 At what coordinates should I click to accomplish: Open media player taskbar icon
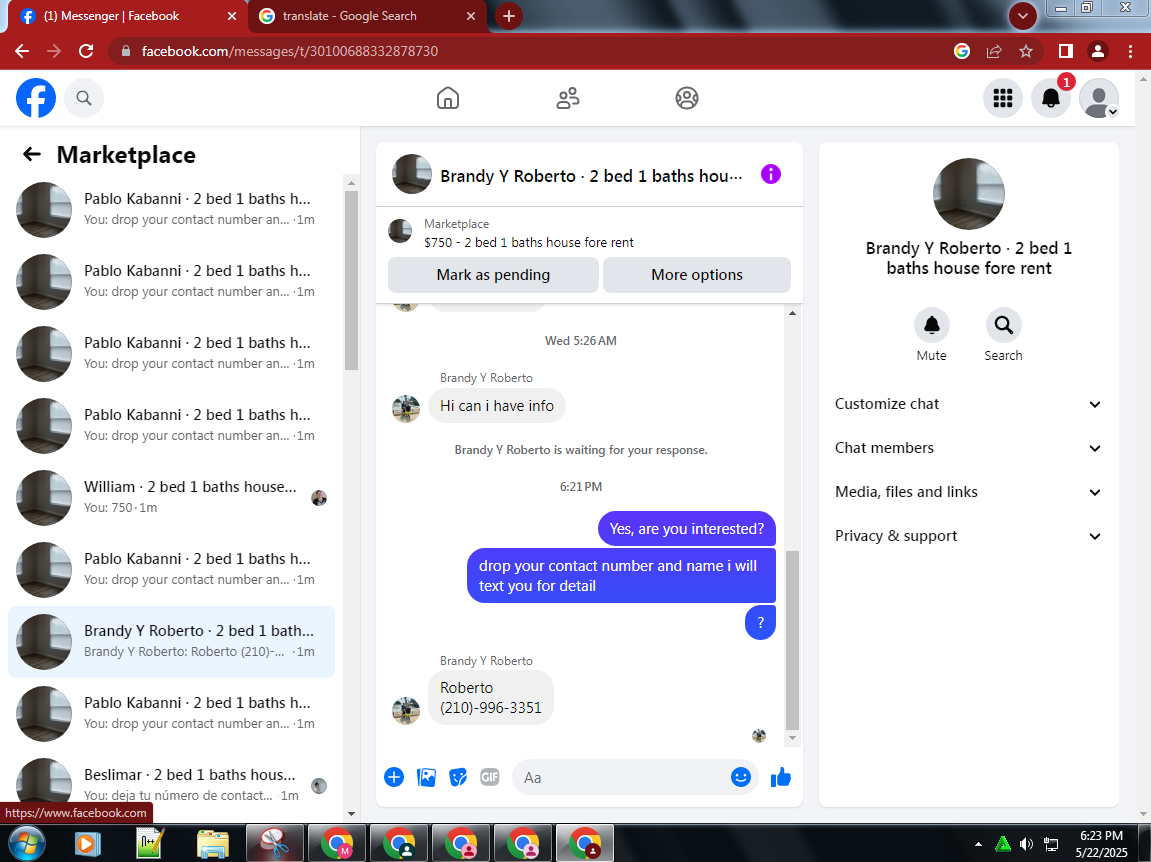[87, 843]
